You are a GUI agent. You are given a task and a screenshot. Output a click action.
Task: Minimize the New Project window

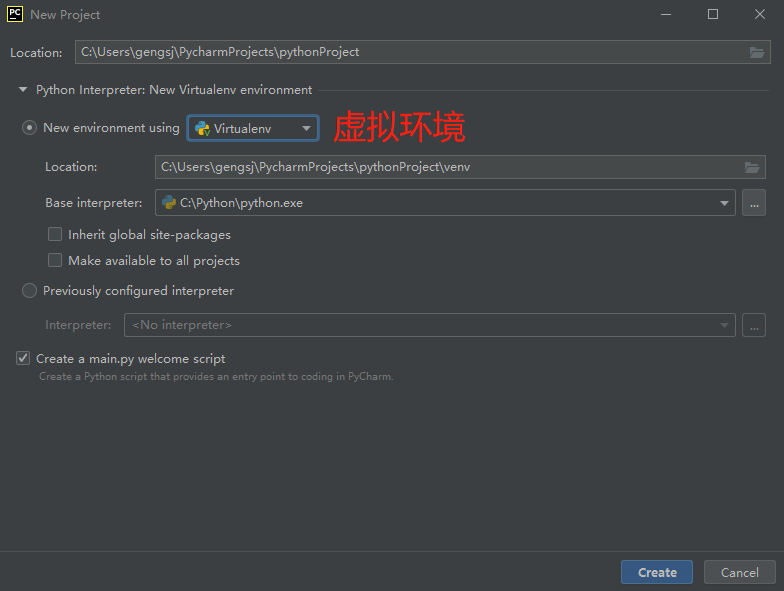click(x=666, y=14)
